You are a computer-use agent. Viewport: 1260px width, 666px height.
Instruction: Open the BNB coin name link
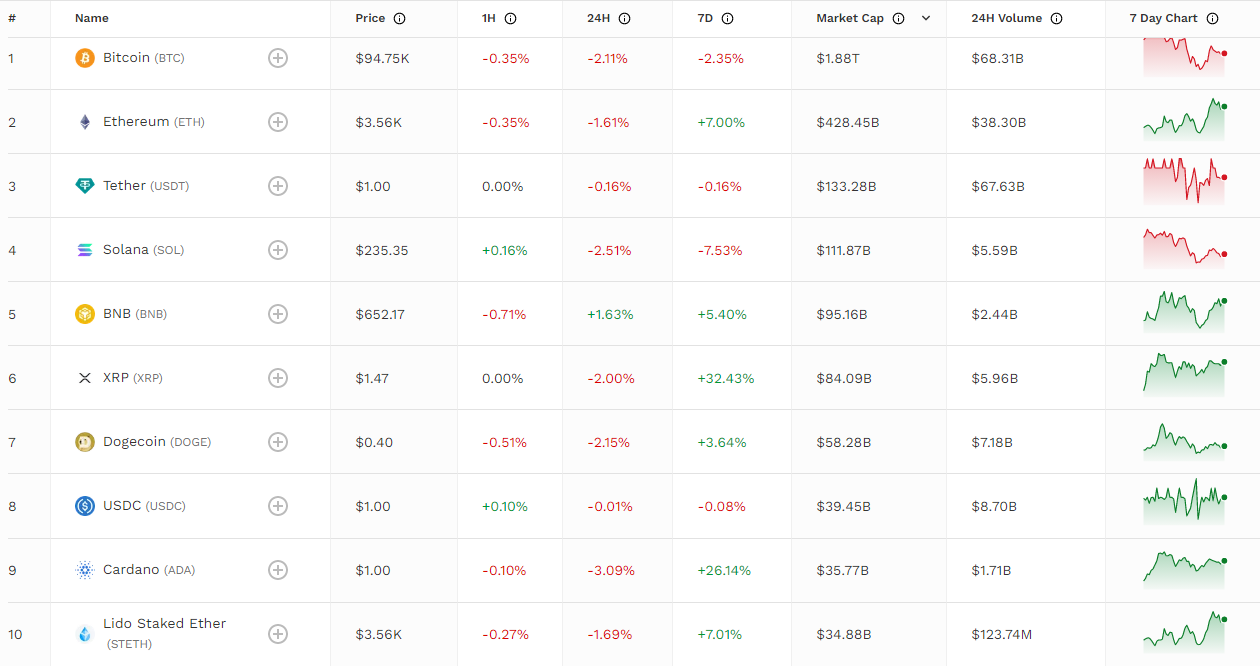coord(116,314)
